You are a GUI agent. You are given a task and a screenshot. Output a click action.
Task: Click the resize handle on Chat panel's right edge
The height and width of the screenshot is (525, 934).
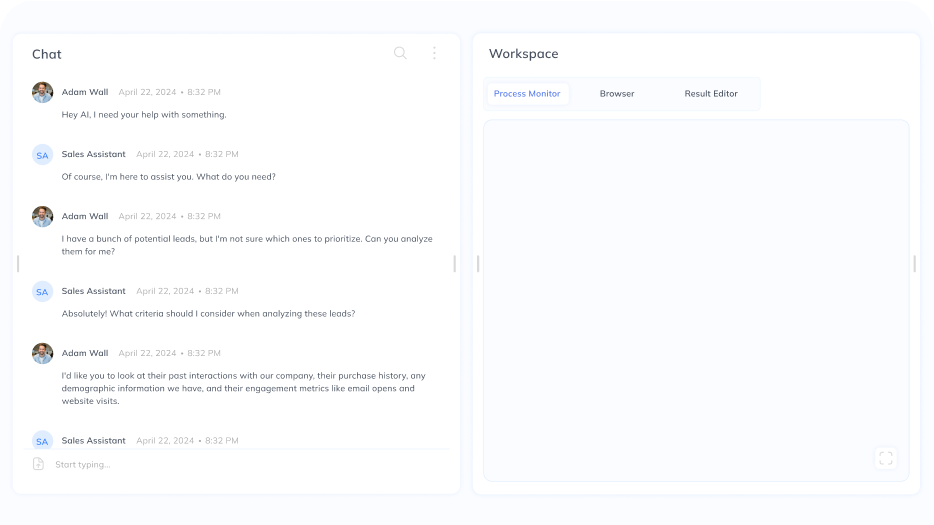[454, 263]
